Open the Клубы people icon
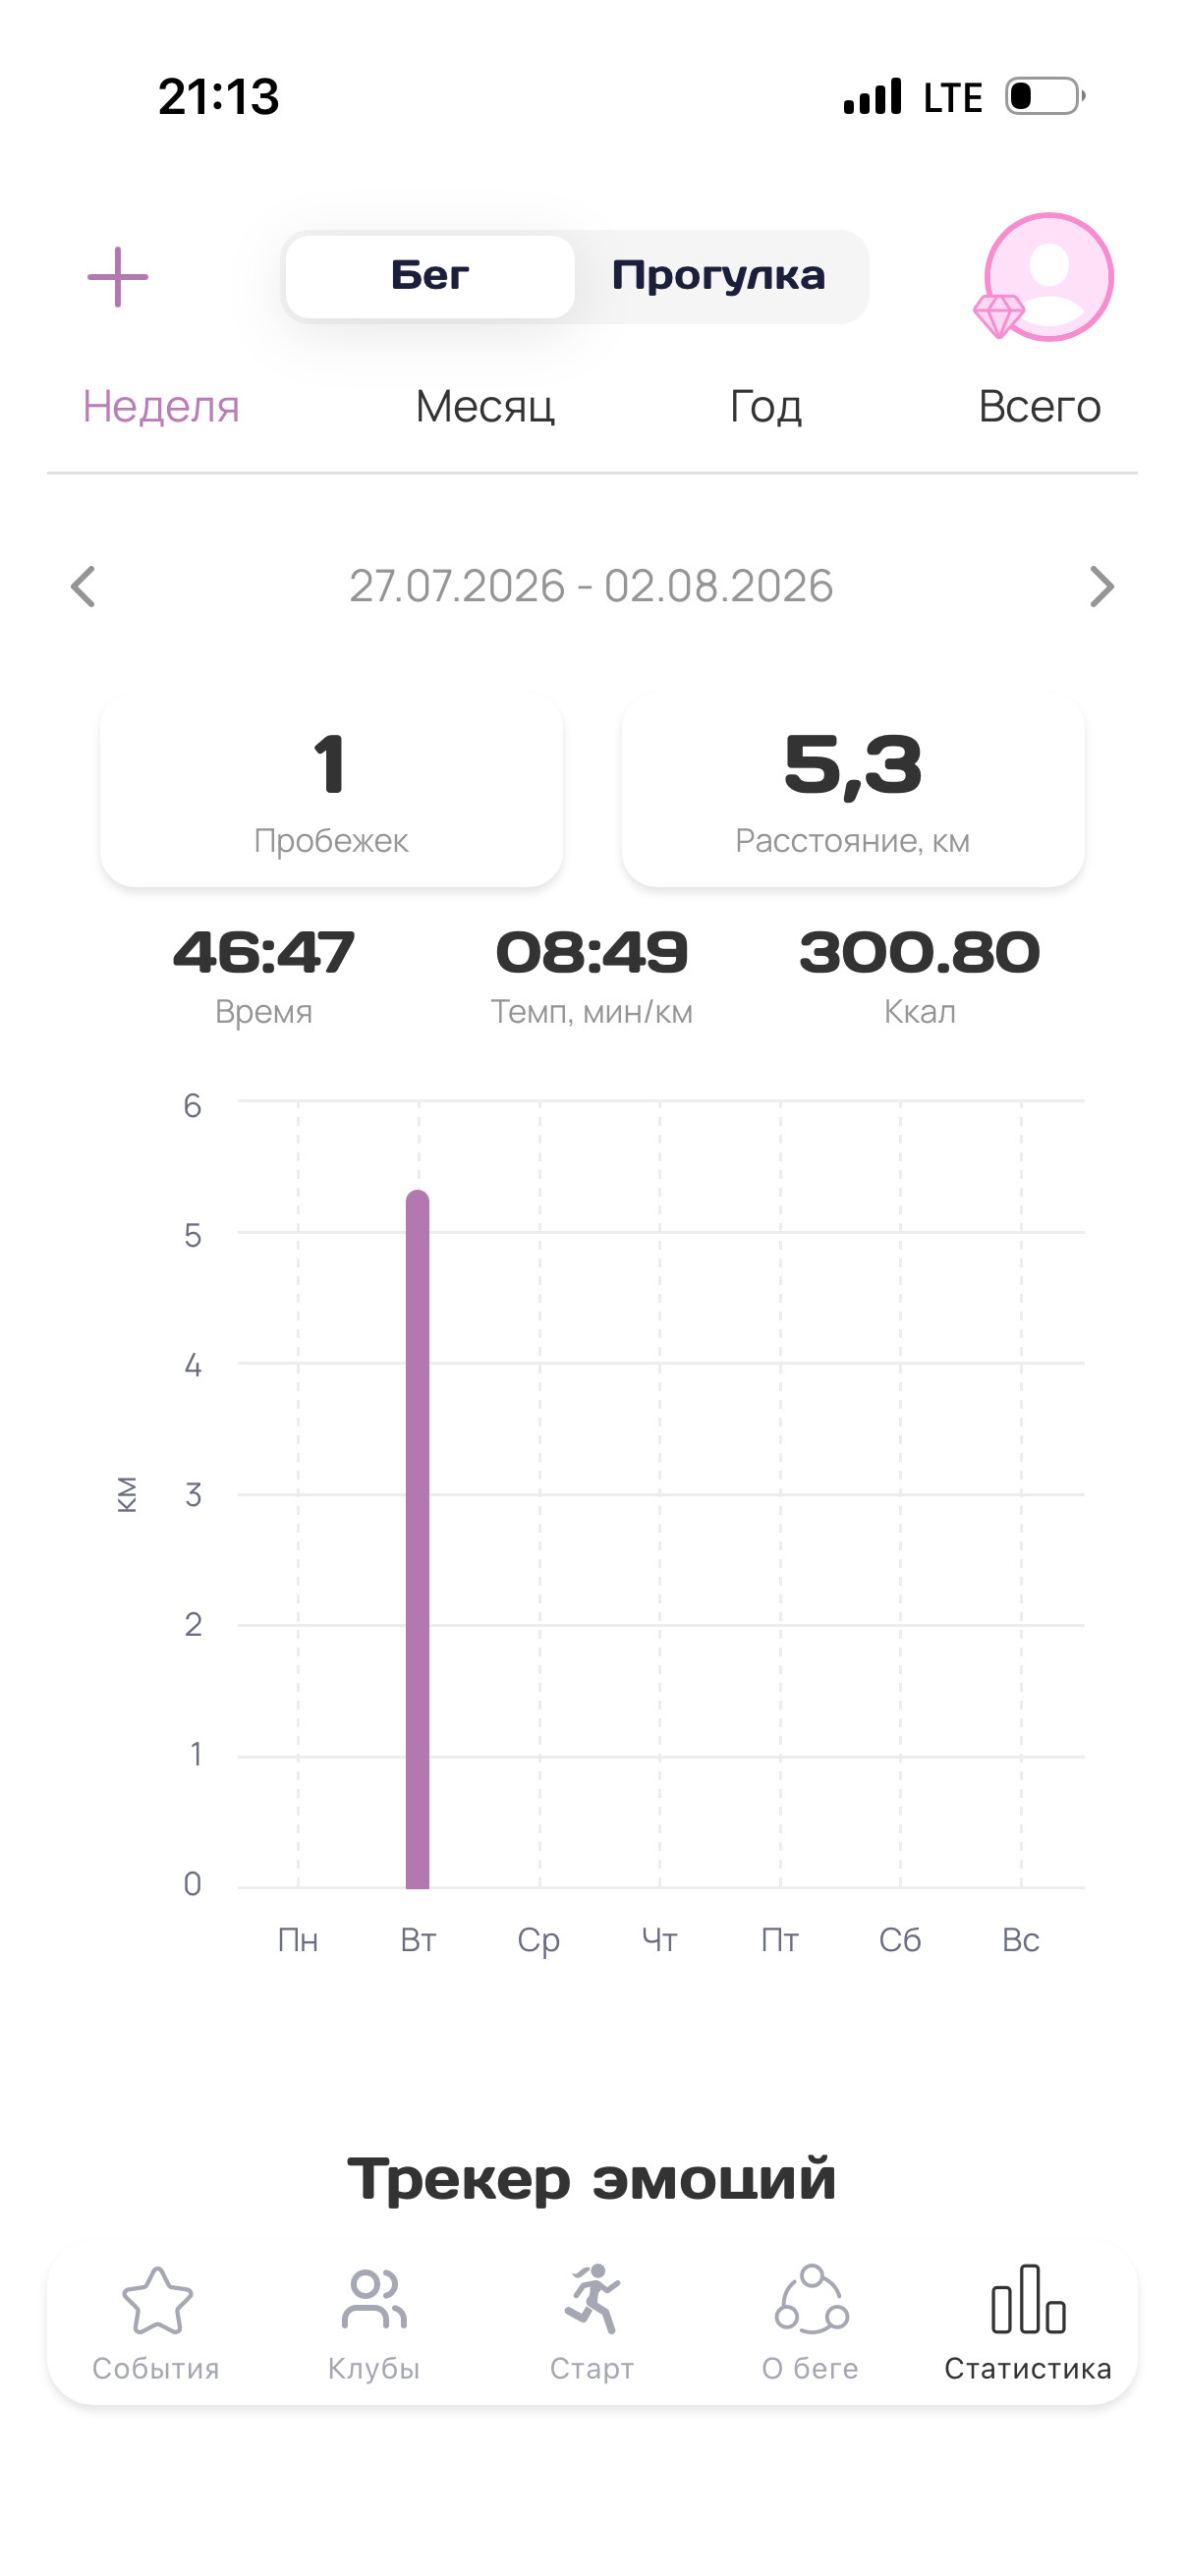Screen dimensions: 1185x2576 click(374, 2299)
